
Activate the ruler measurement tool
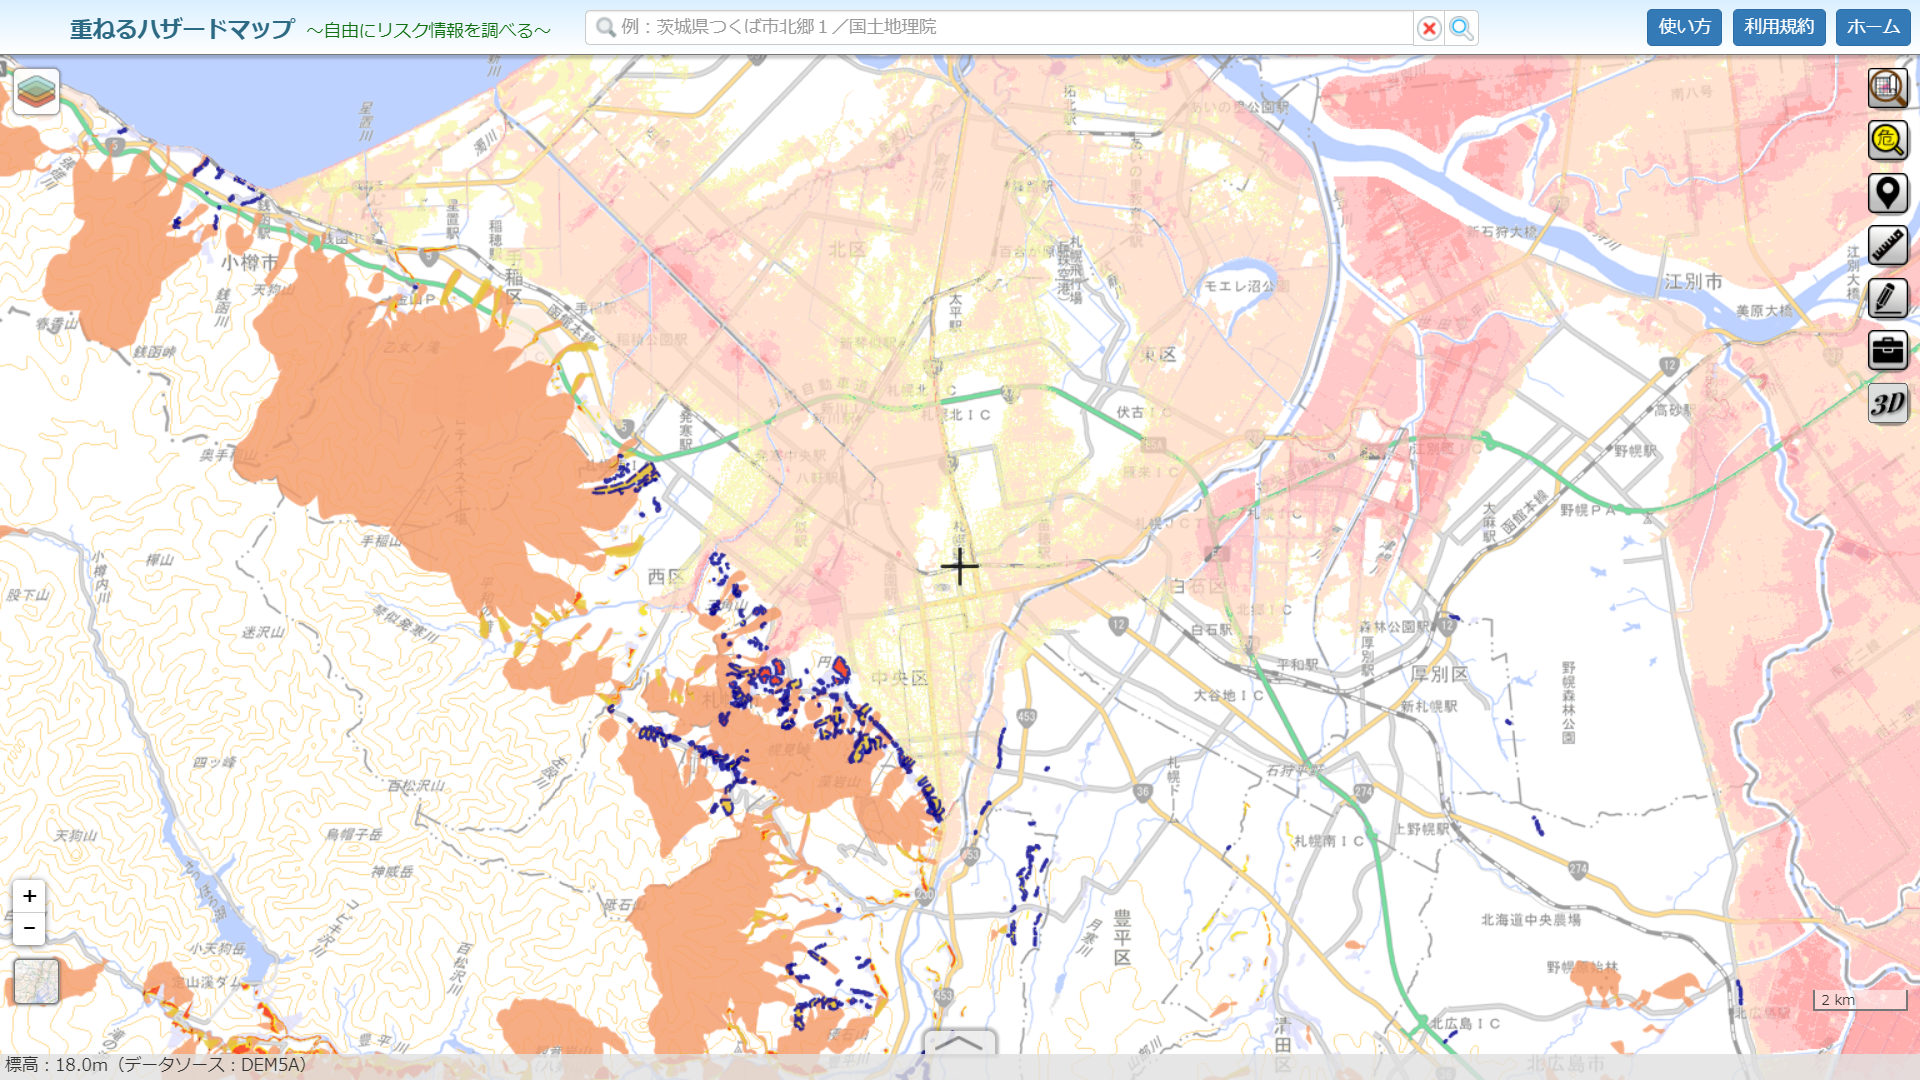tap(1888, 245)
